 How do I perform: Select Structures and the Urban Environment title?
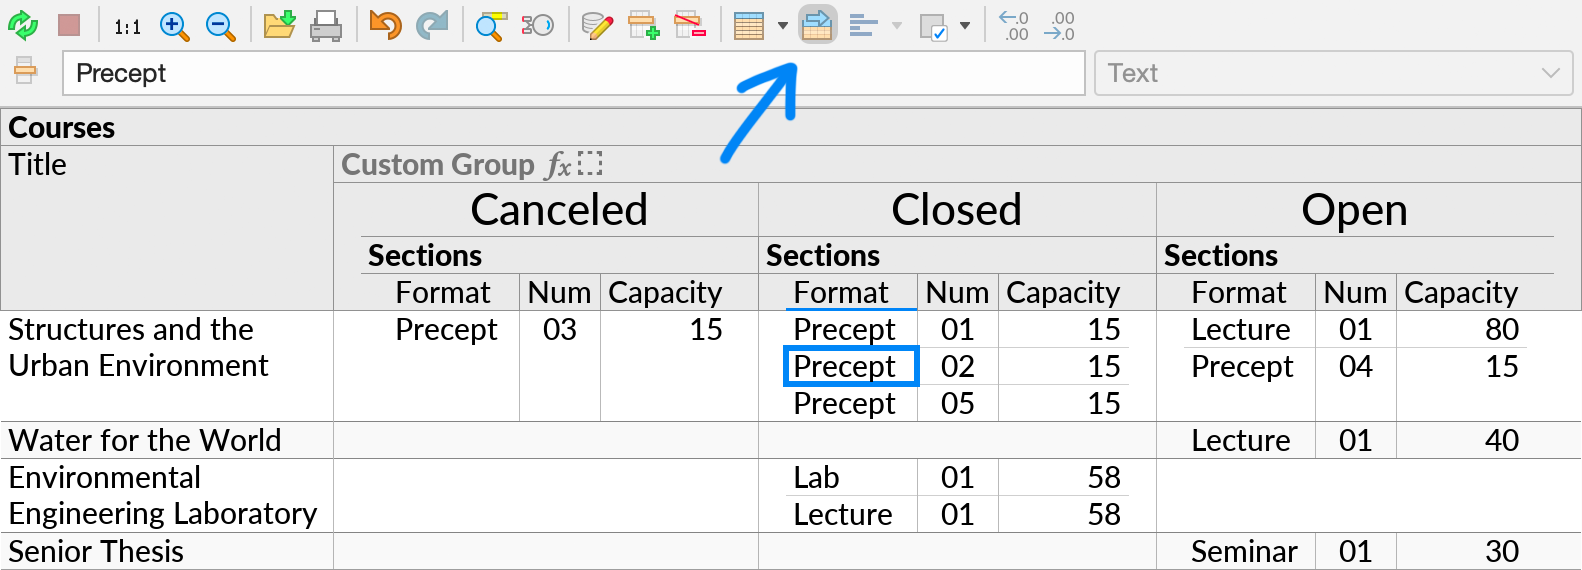click(x=138, y=347)
